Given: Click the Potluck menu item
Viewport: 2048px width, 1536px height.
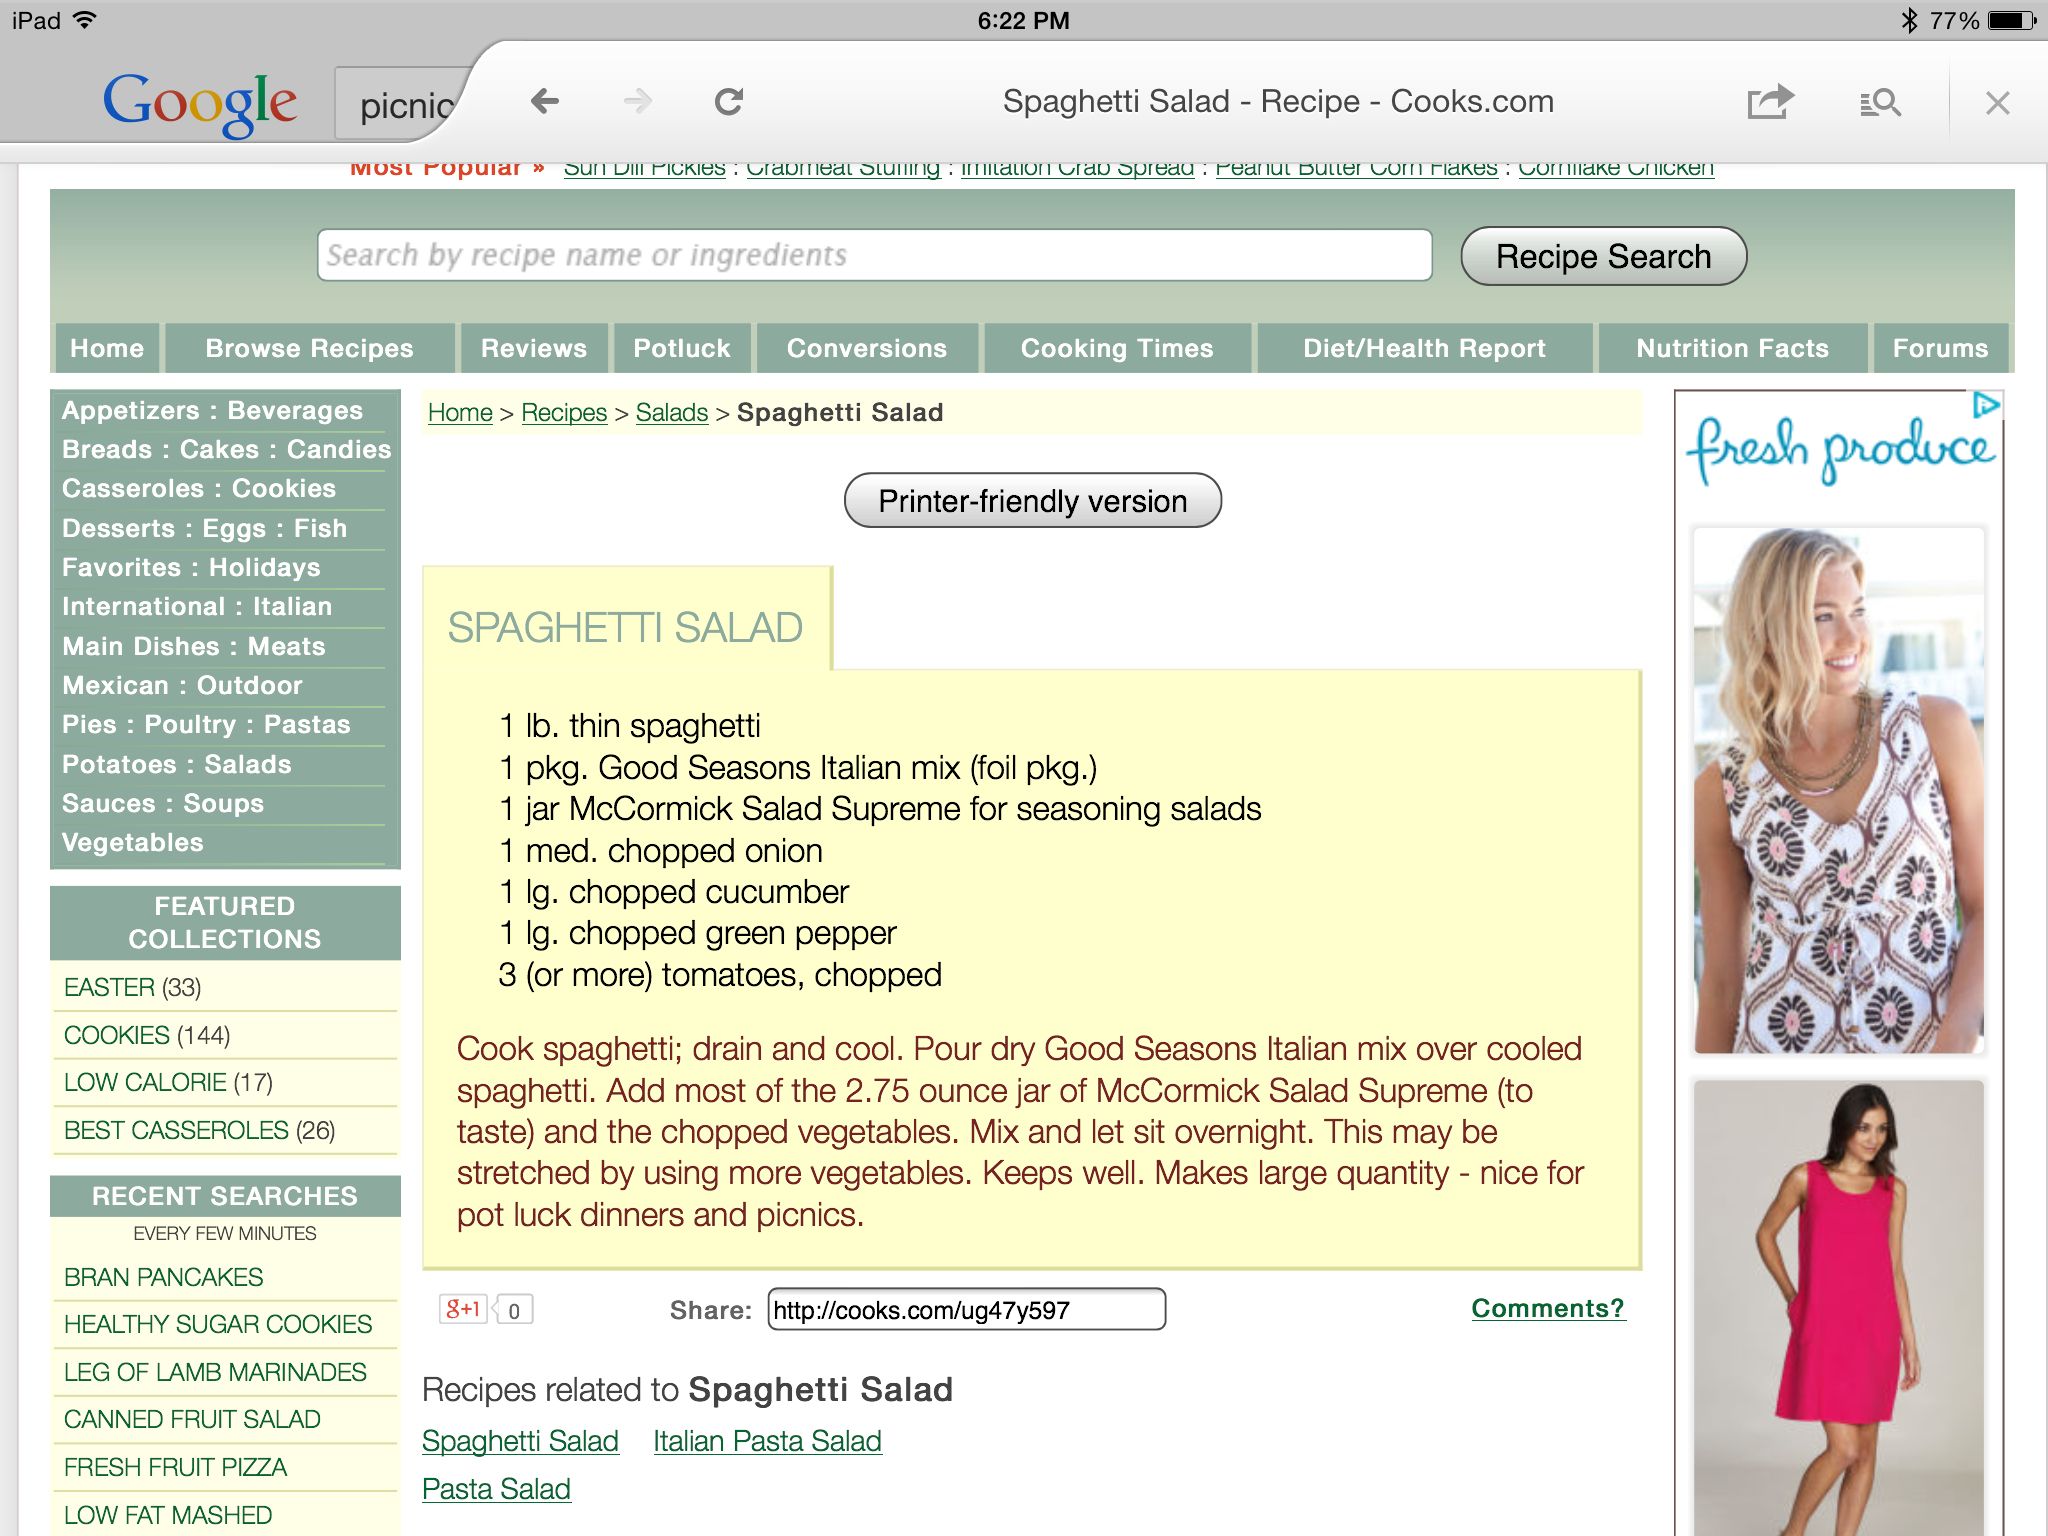Looking at the screenshot, I should (679, 347).
